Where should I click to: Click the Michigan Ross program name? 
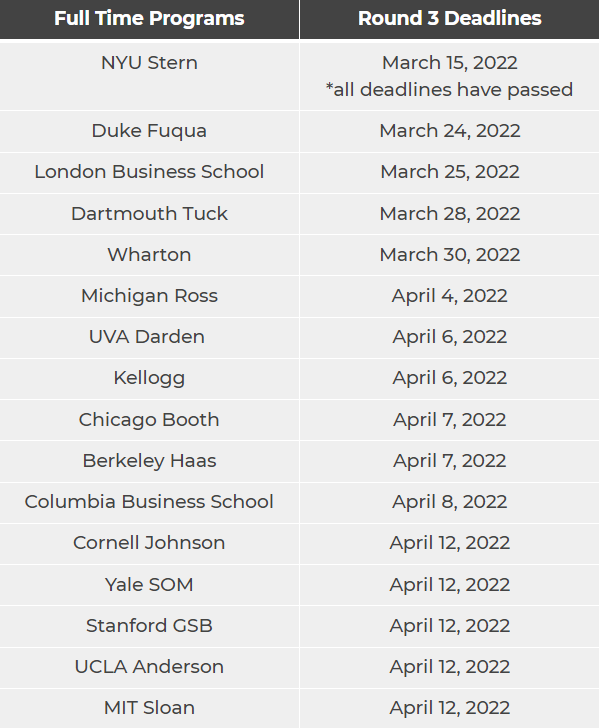pos(149,296)
